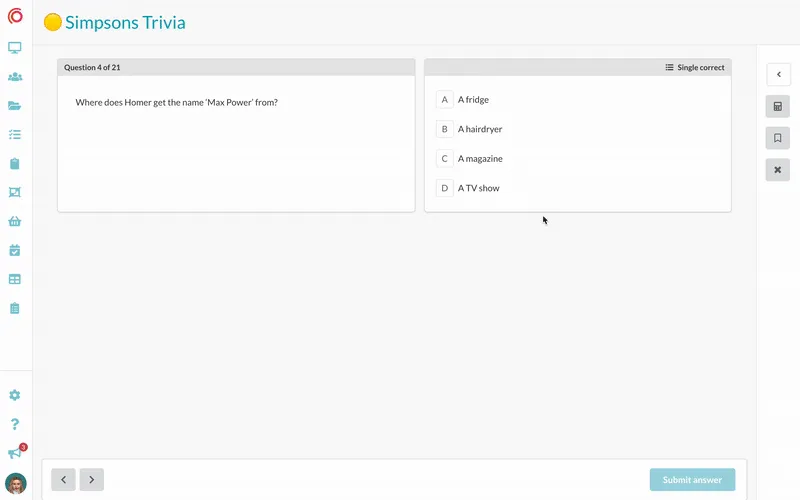This screenshot has height=500, width=800.
Task: Bookmark this question
Action: click(x=778, y=138)
